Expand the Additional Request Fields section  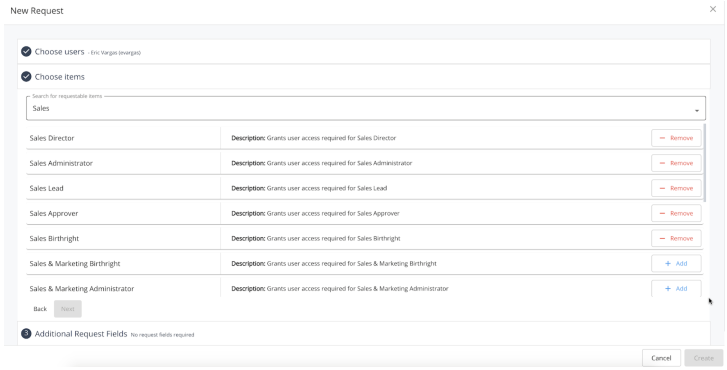(x=364, y=333)
